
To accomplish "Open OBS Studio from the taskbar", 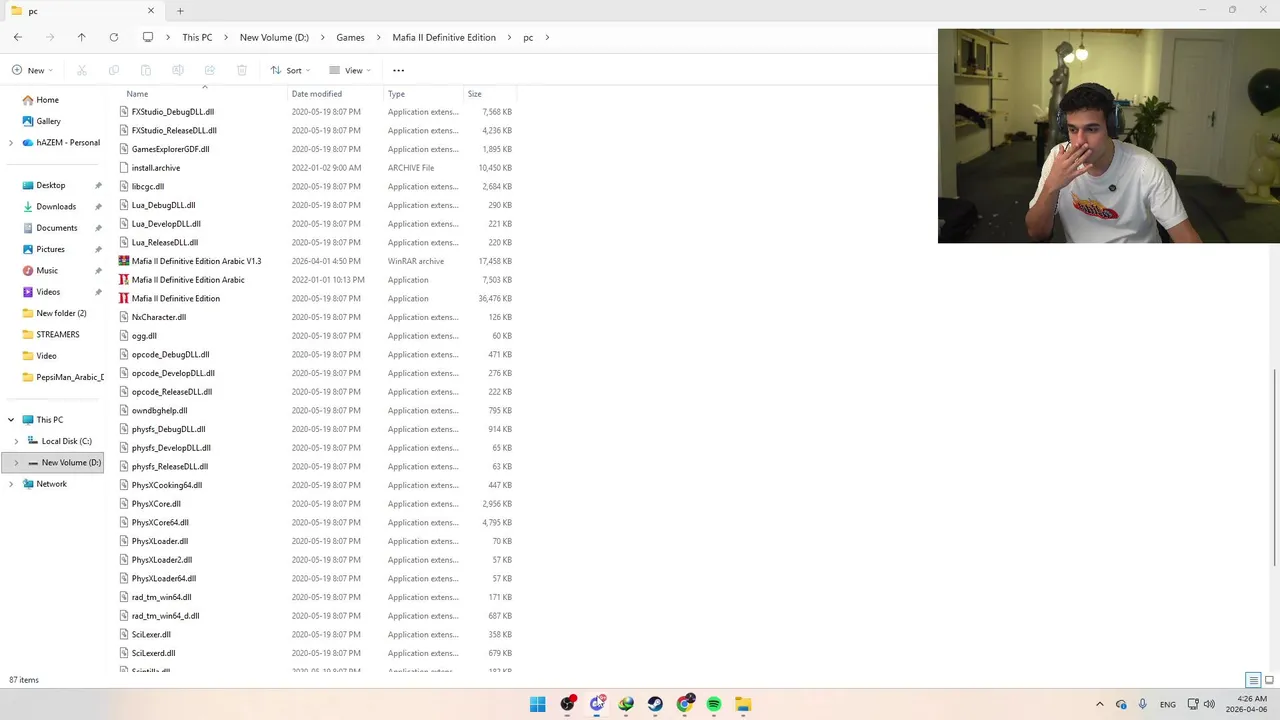I will point(568,704).
